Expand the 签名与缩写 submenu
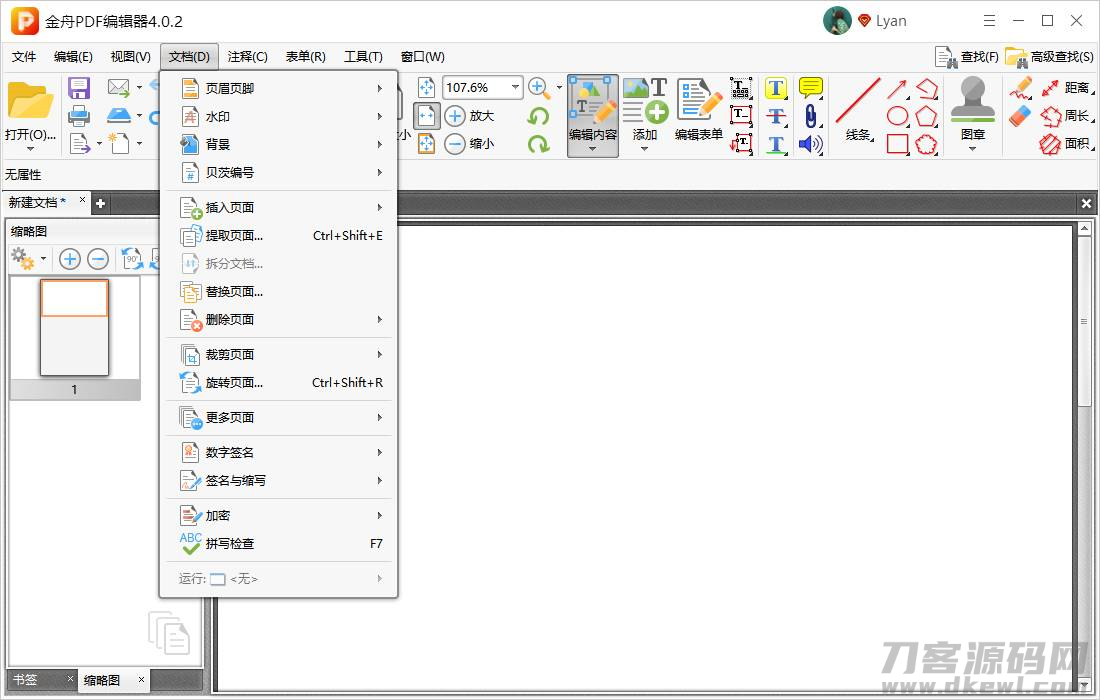1100x700 pixels. [x=279, y=481]
